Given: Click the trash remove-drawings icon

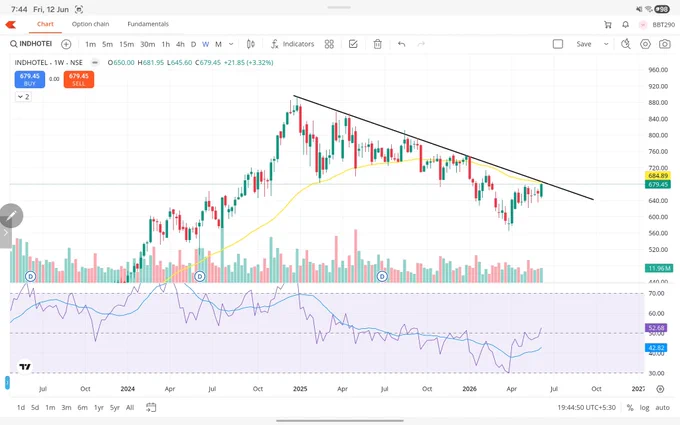Looking at the screenshot, I should pyautogui.click(x=377, y=44).
